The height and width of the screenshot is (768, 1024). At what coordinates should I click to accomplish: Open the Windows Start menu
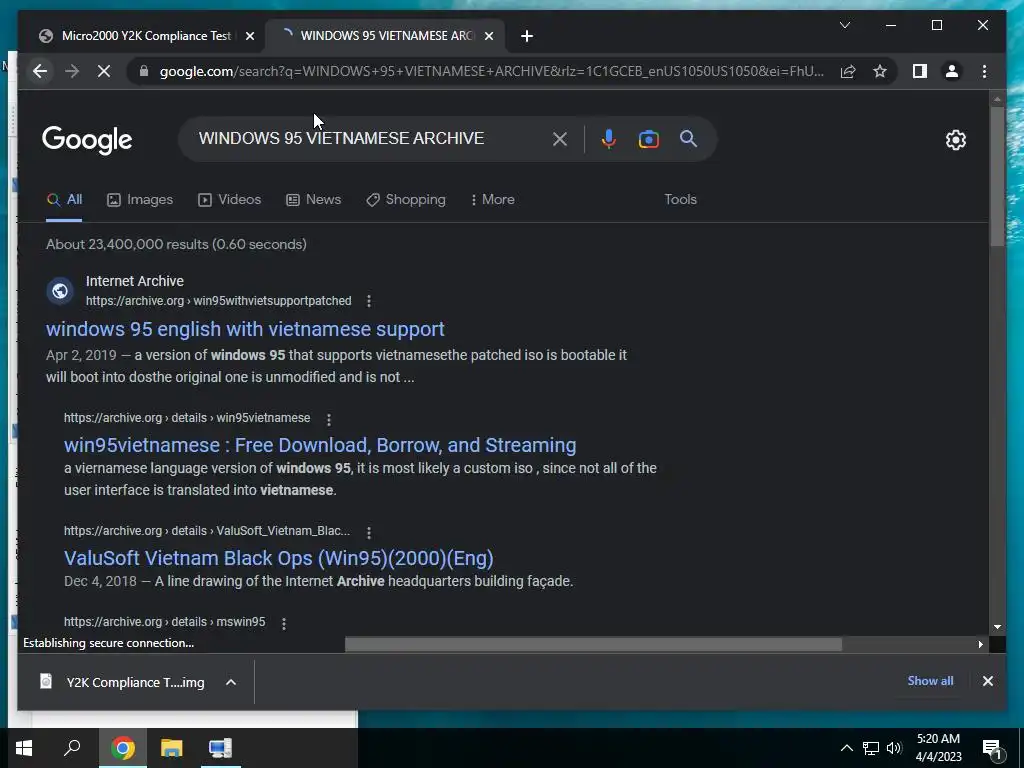pos(24,748)
